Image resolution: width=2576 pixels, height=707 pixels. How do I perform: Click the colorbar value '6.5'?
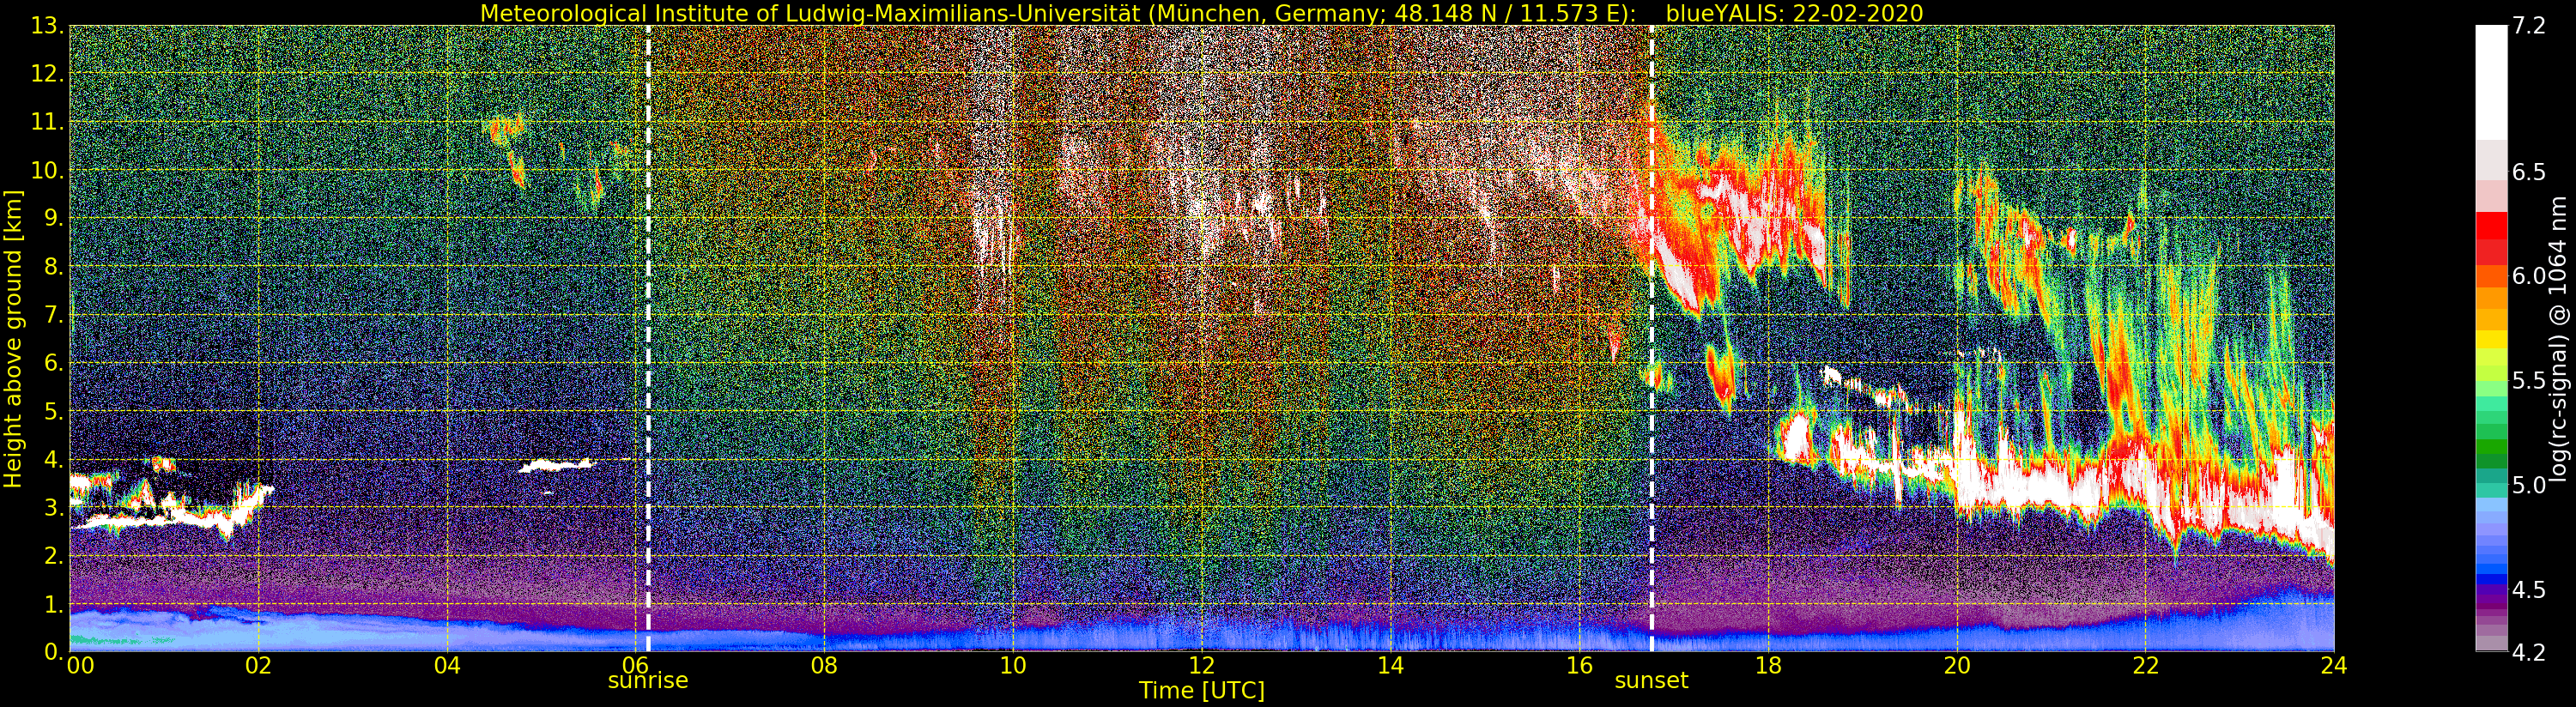pyautogui.click(x=2528, y=172)
